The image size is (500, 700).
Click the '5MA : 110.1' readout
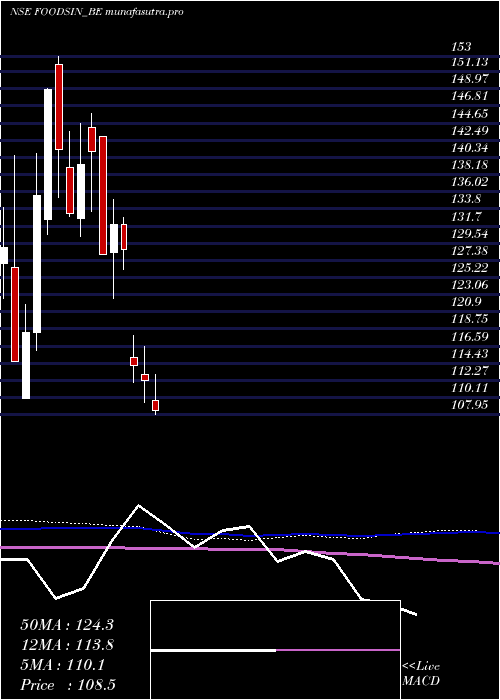(x=62, y=665)
